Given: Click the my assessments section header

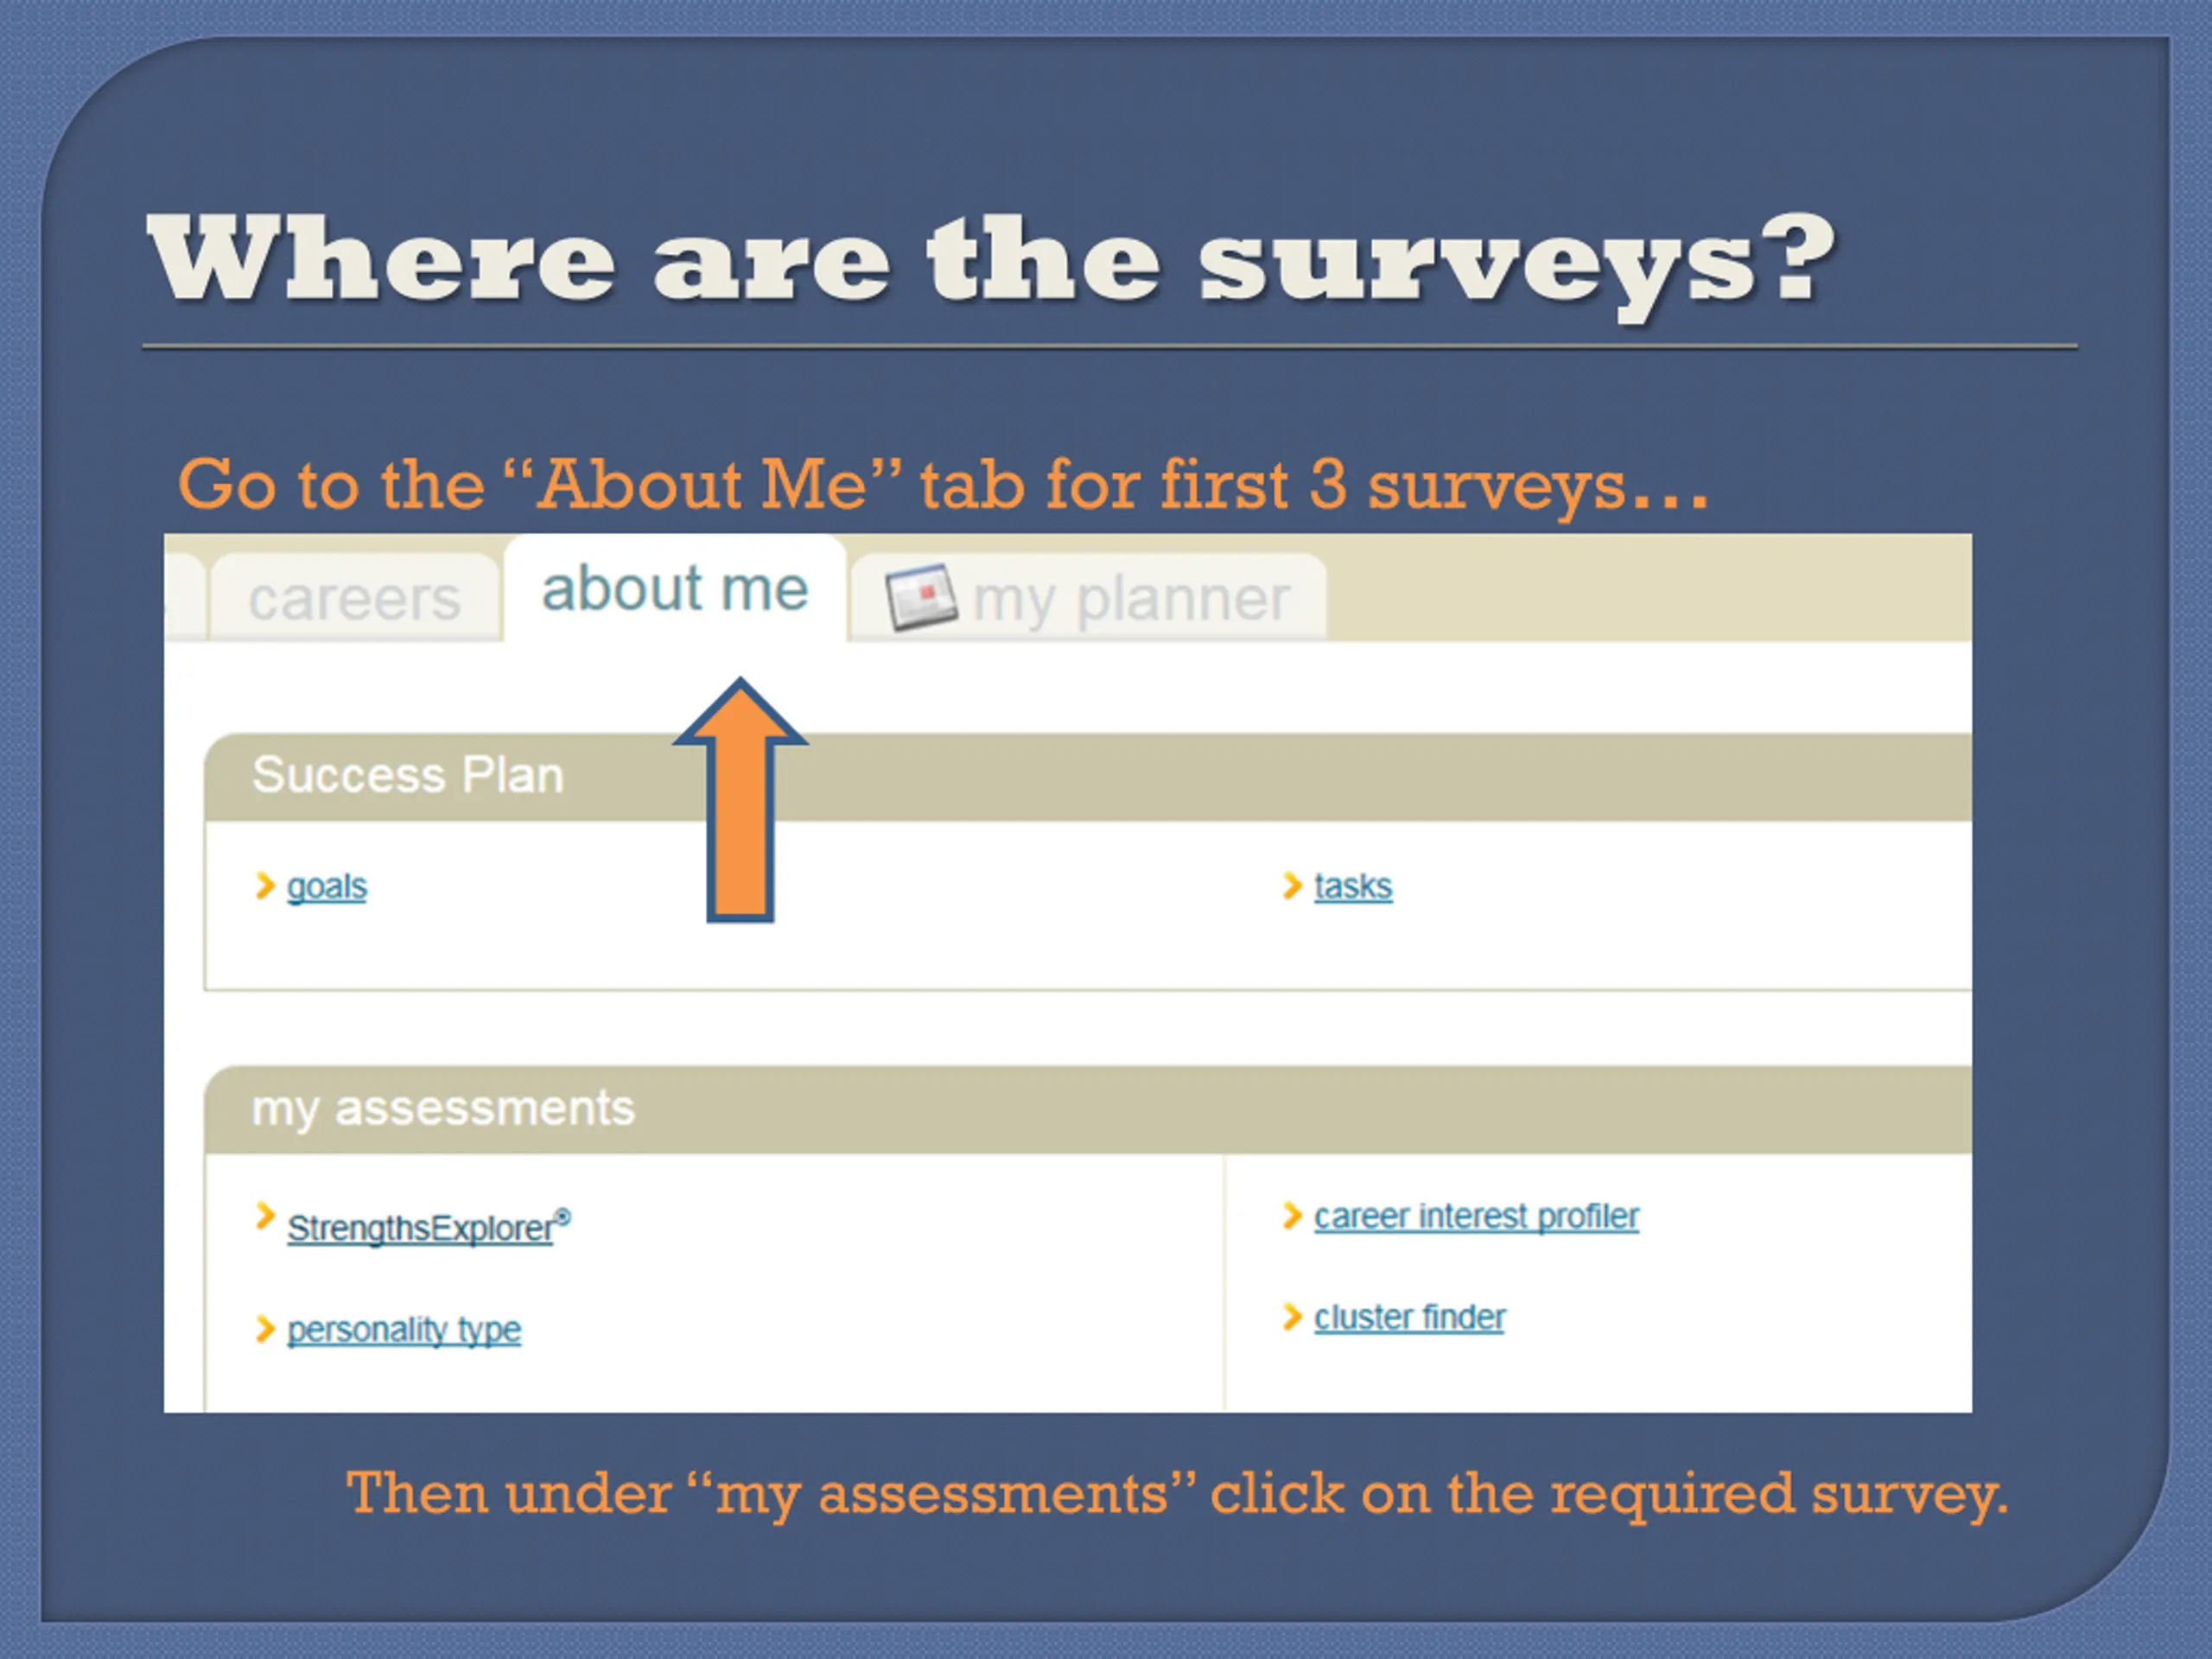Looking at the screenshot, I should (x=443, y=1109).
